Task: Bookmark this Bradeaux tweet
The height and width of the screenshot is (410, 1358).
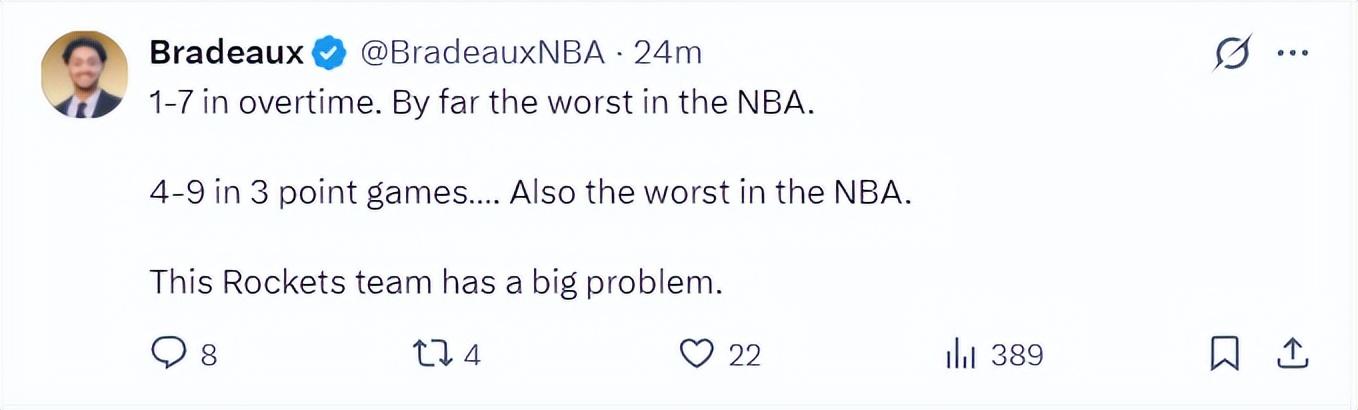Action: [x=1224, y=353]
